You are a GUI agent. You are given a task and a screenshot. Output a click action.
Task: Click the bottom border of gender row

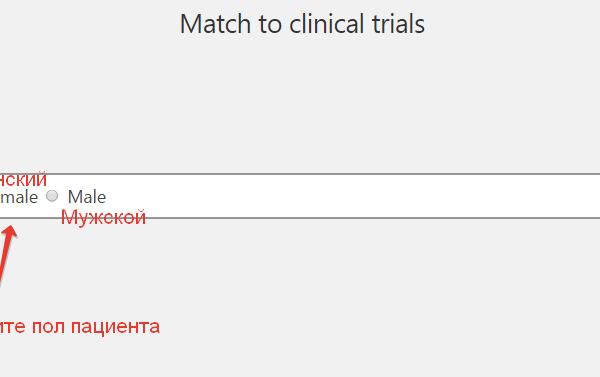pos(300,218)
